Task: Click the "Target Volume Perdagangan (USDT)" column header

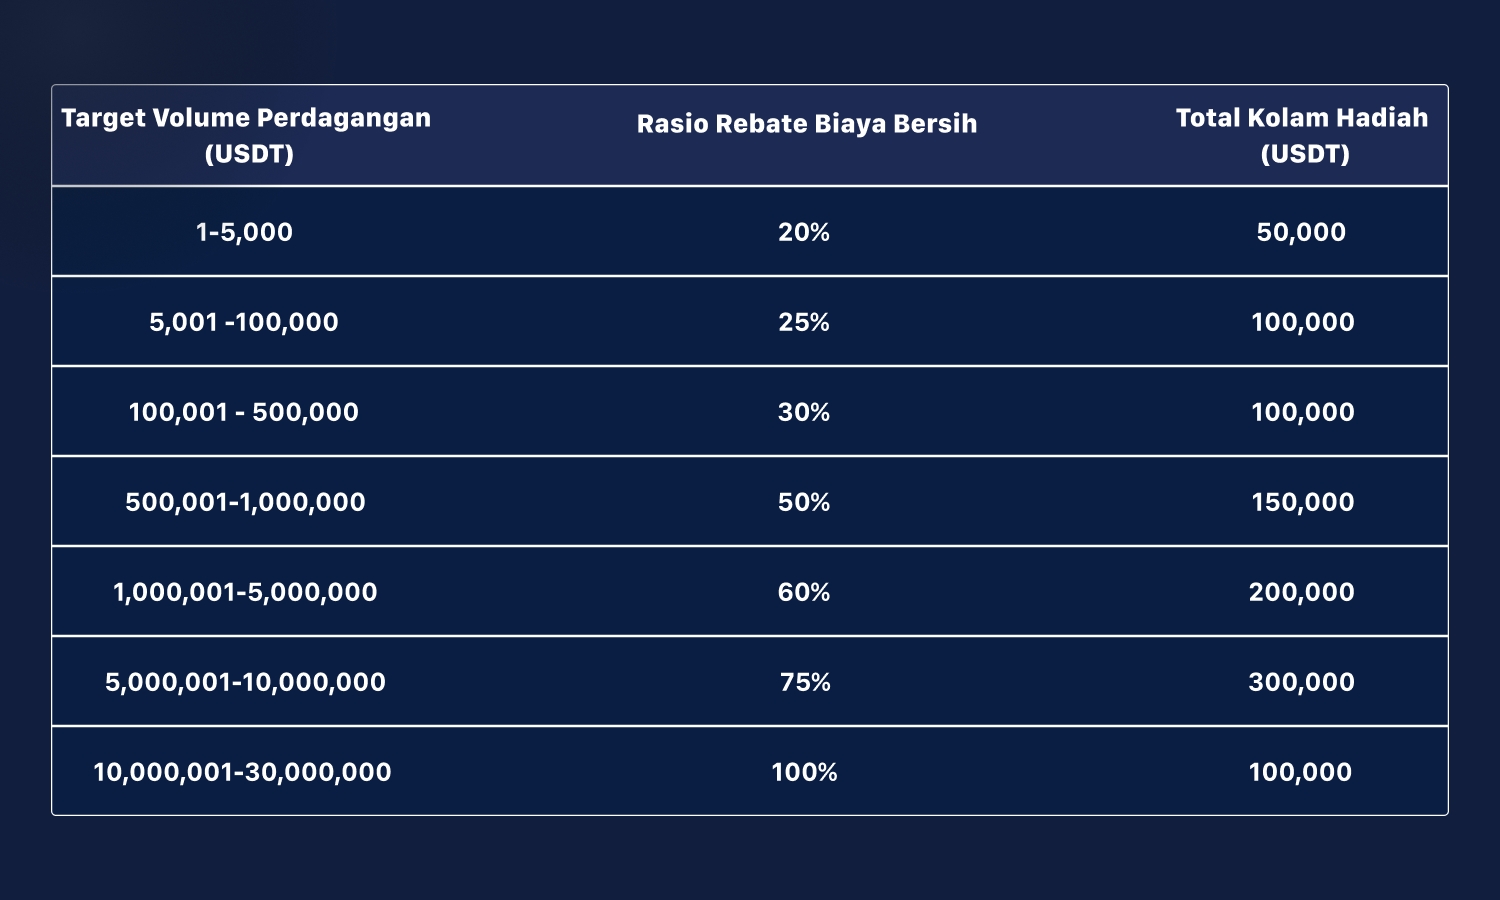Action: [x=246, y=135]
